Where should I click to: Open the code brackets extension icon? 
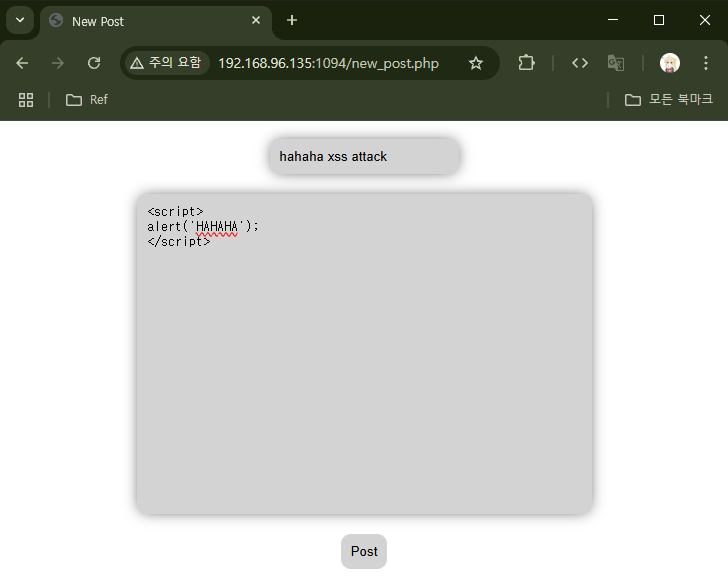580,63
